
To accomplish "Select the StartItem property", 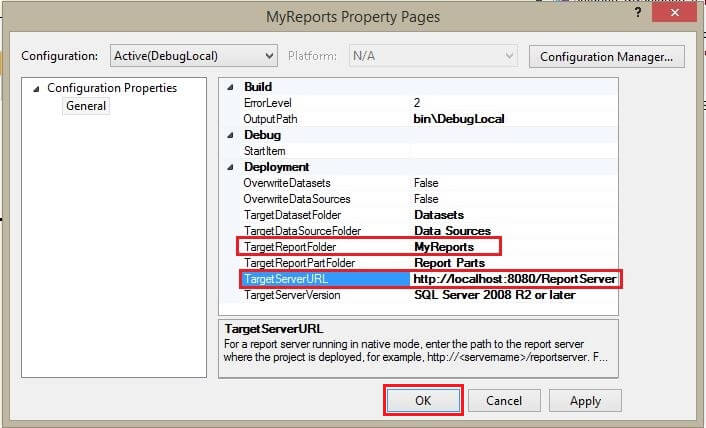I will (264, 151).
